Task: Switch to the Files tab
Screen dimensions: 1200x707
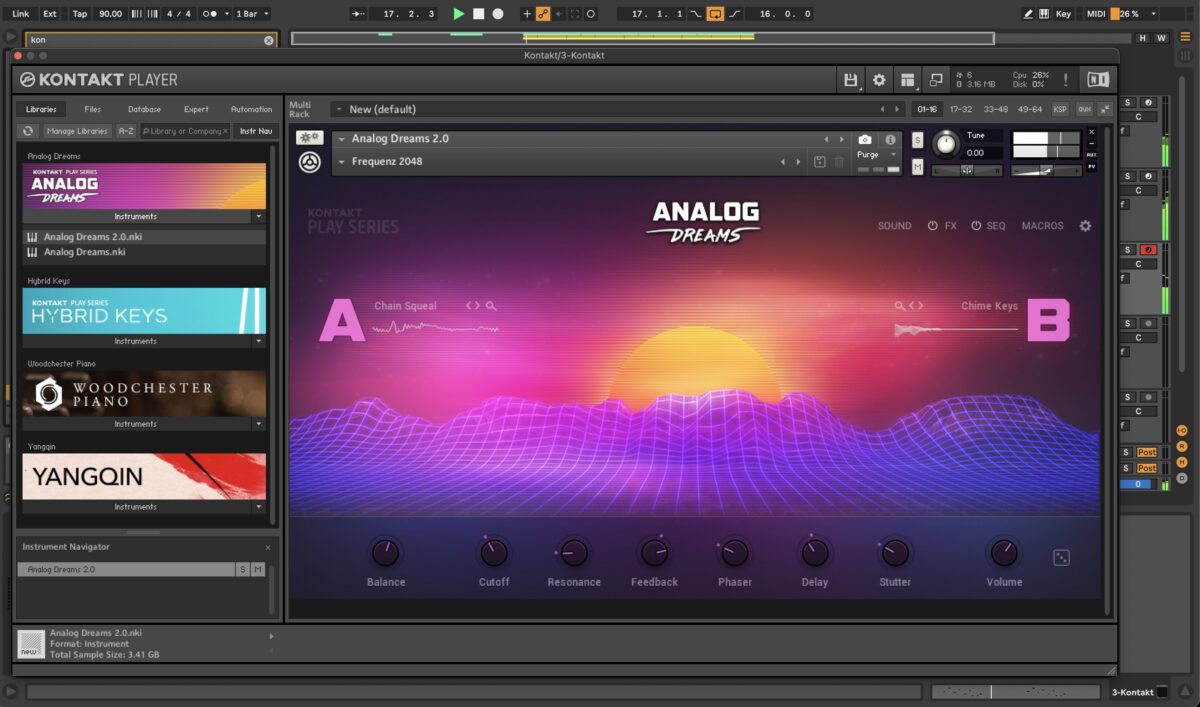Action: click(93, 109)
